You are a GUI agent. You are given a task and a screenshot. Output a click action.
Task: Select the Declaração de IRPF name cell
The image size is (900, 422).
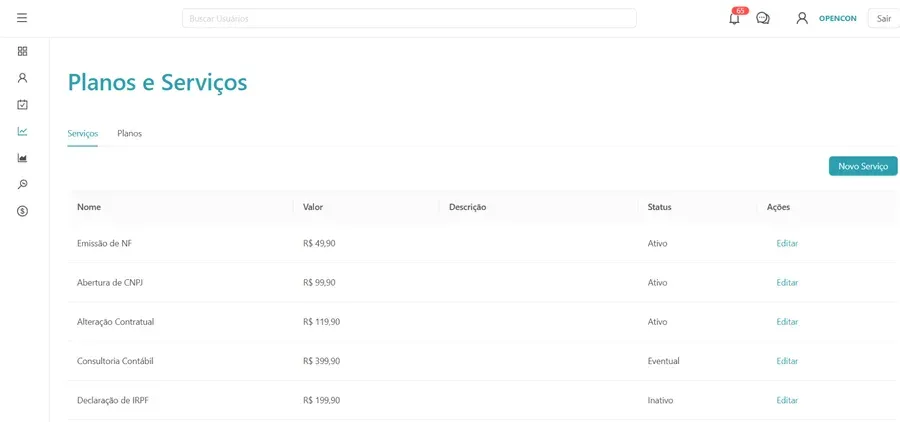112,400
